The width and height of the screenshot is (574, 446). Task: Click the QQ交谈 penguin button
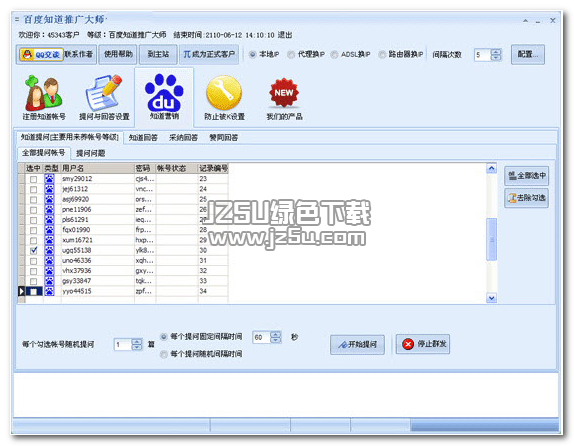click(x=41, y=55)
